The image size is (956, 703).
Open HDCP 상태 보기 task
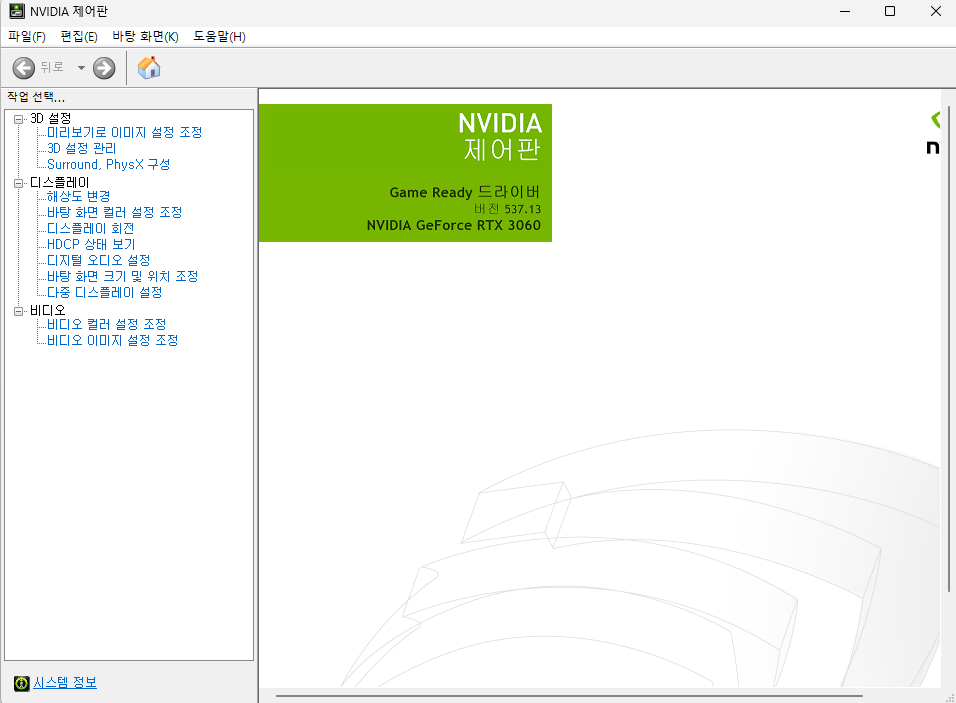91,244
